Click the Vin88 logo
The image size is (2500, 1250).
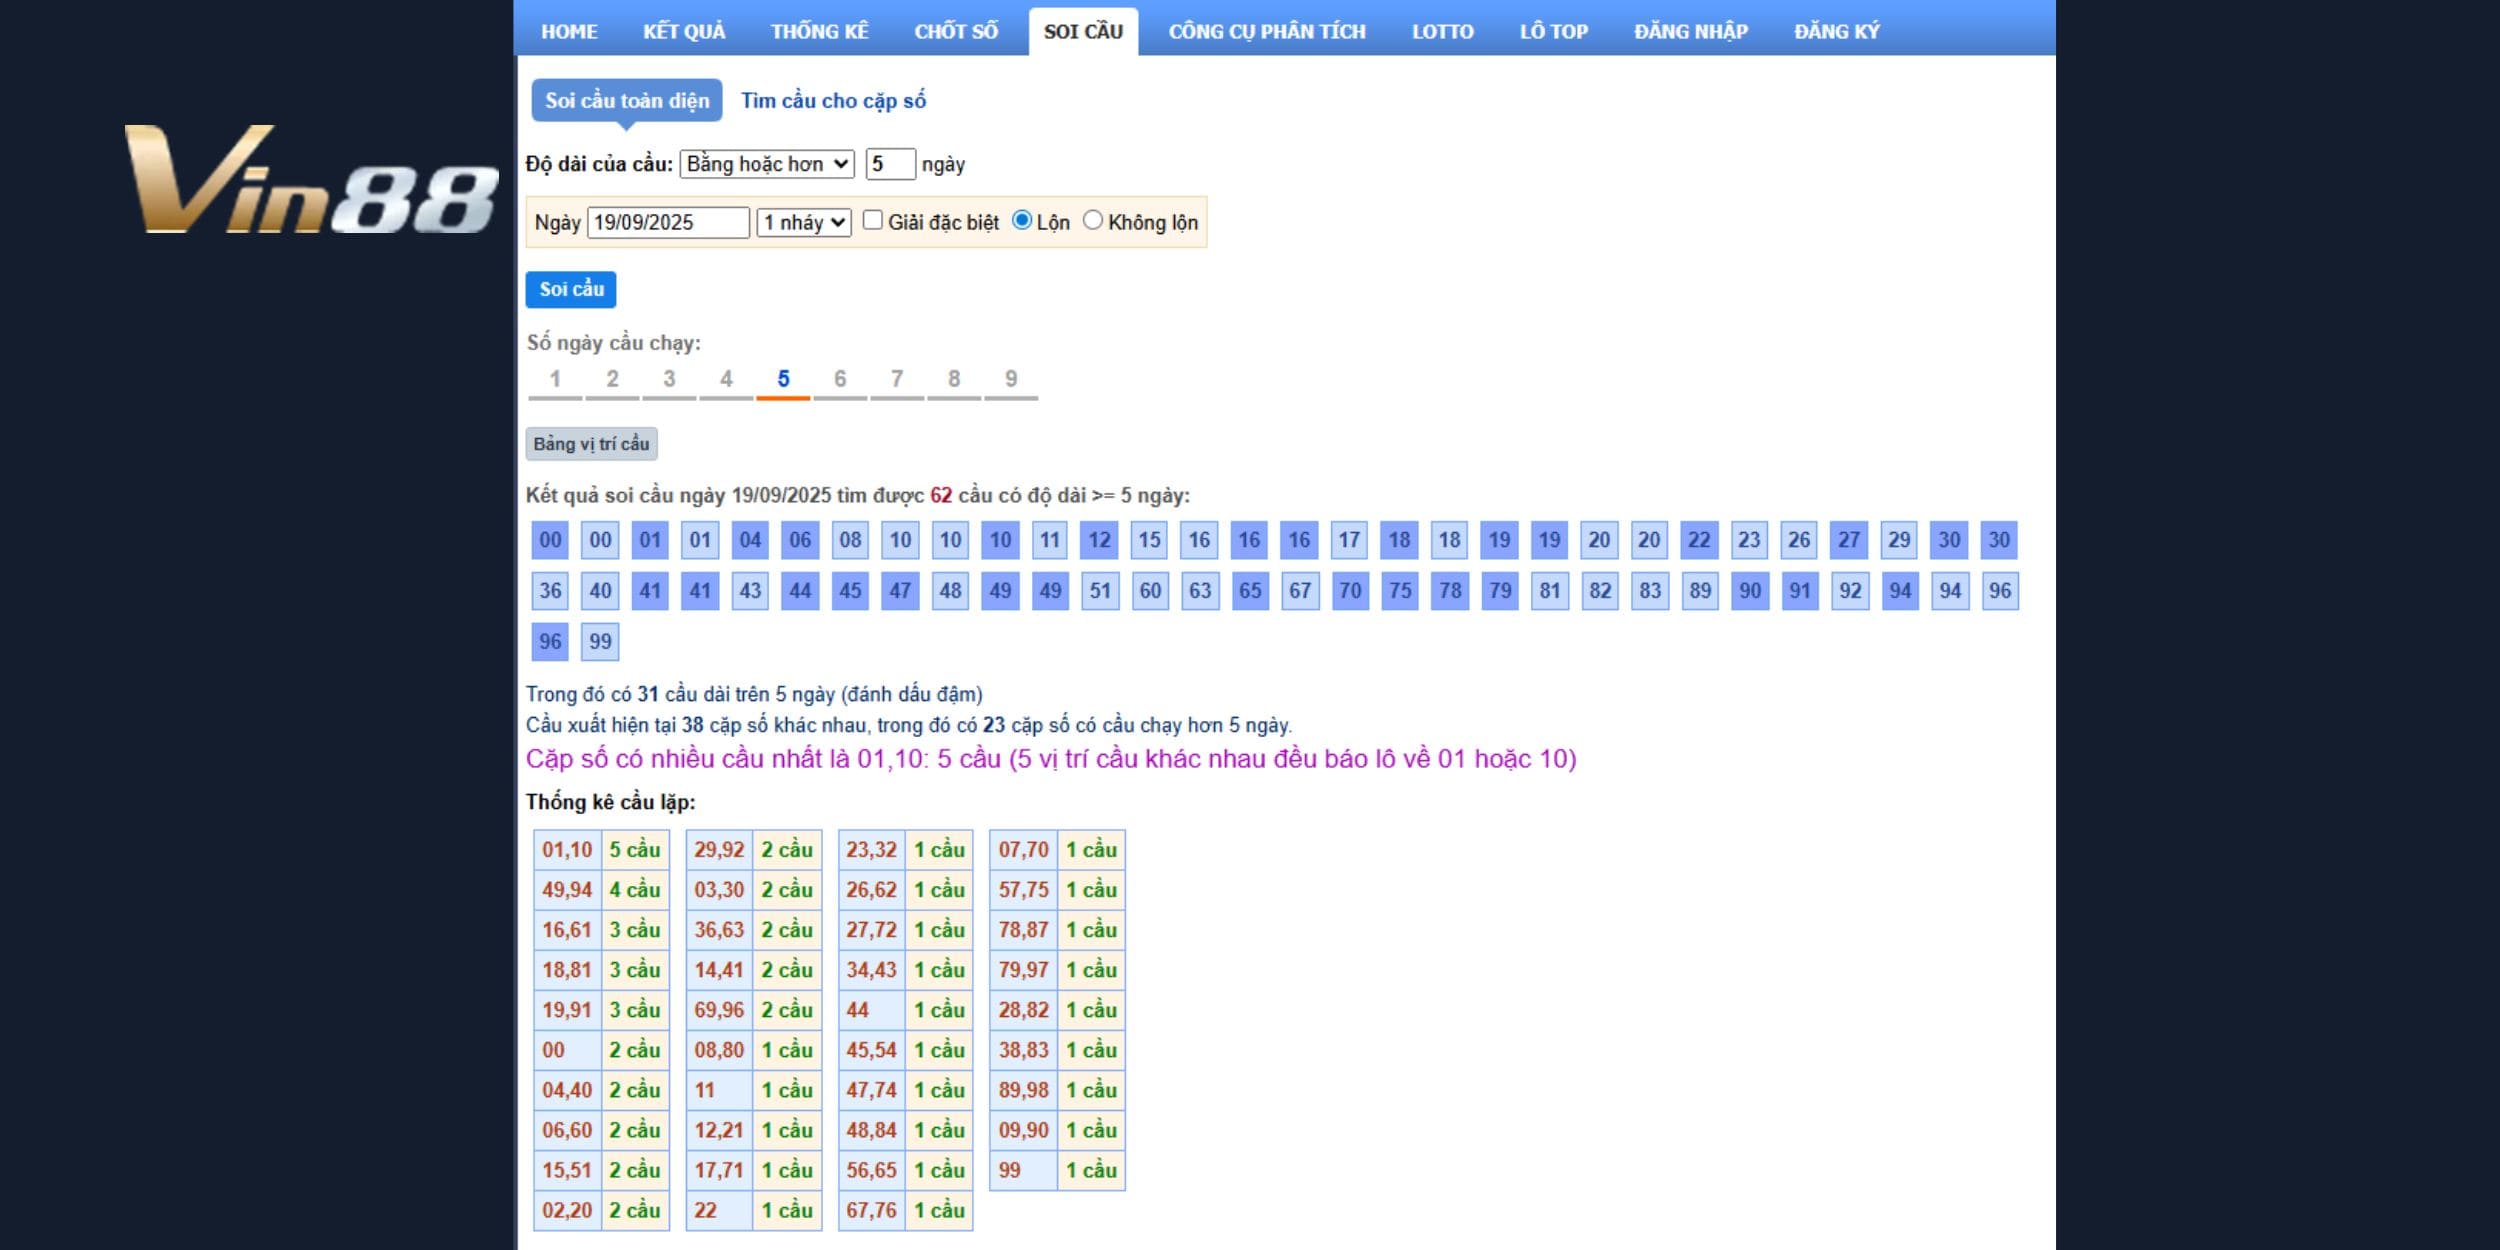click(311, 180)
